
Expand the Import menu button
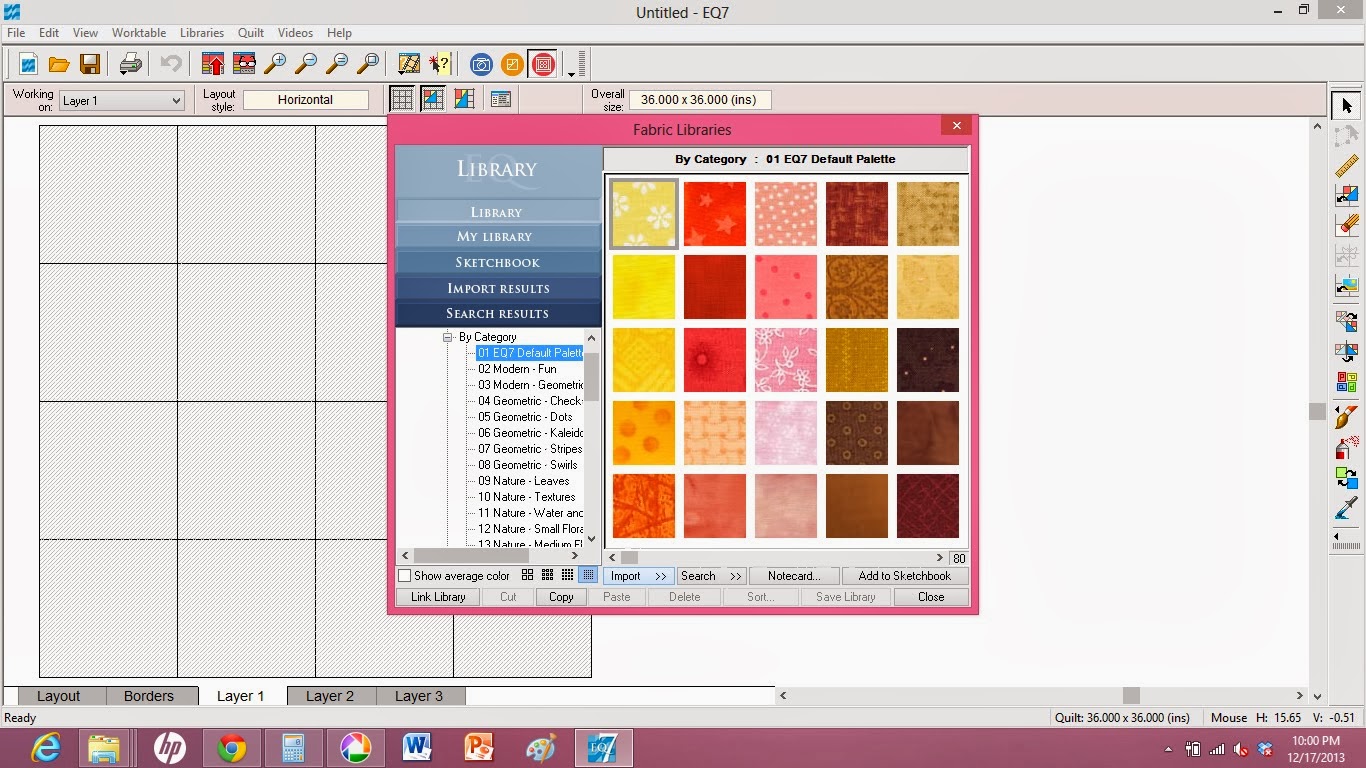pyautogui.click(x=637, y=576)
